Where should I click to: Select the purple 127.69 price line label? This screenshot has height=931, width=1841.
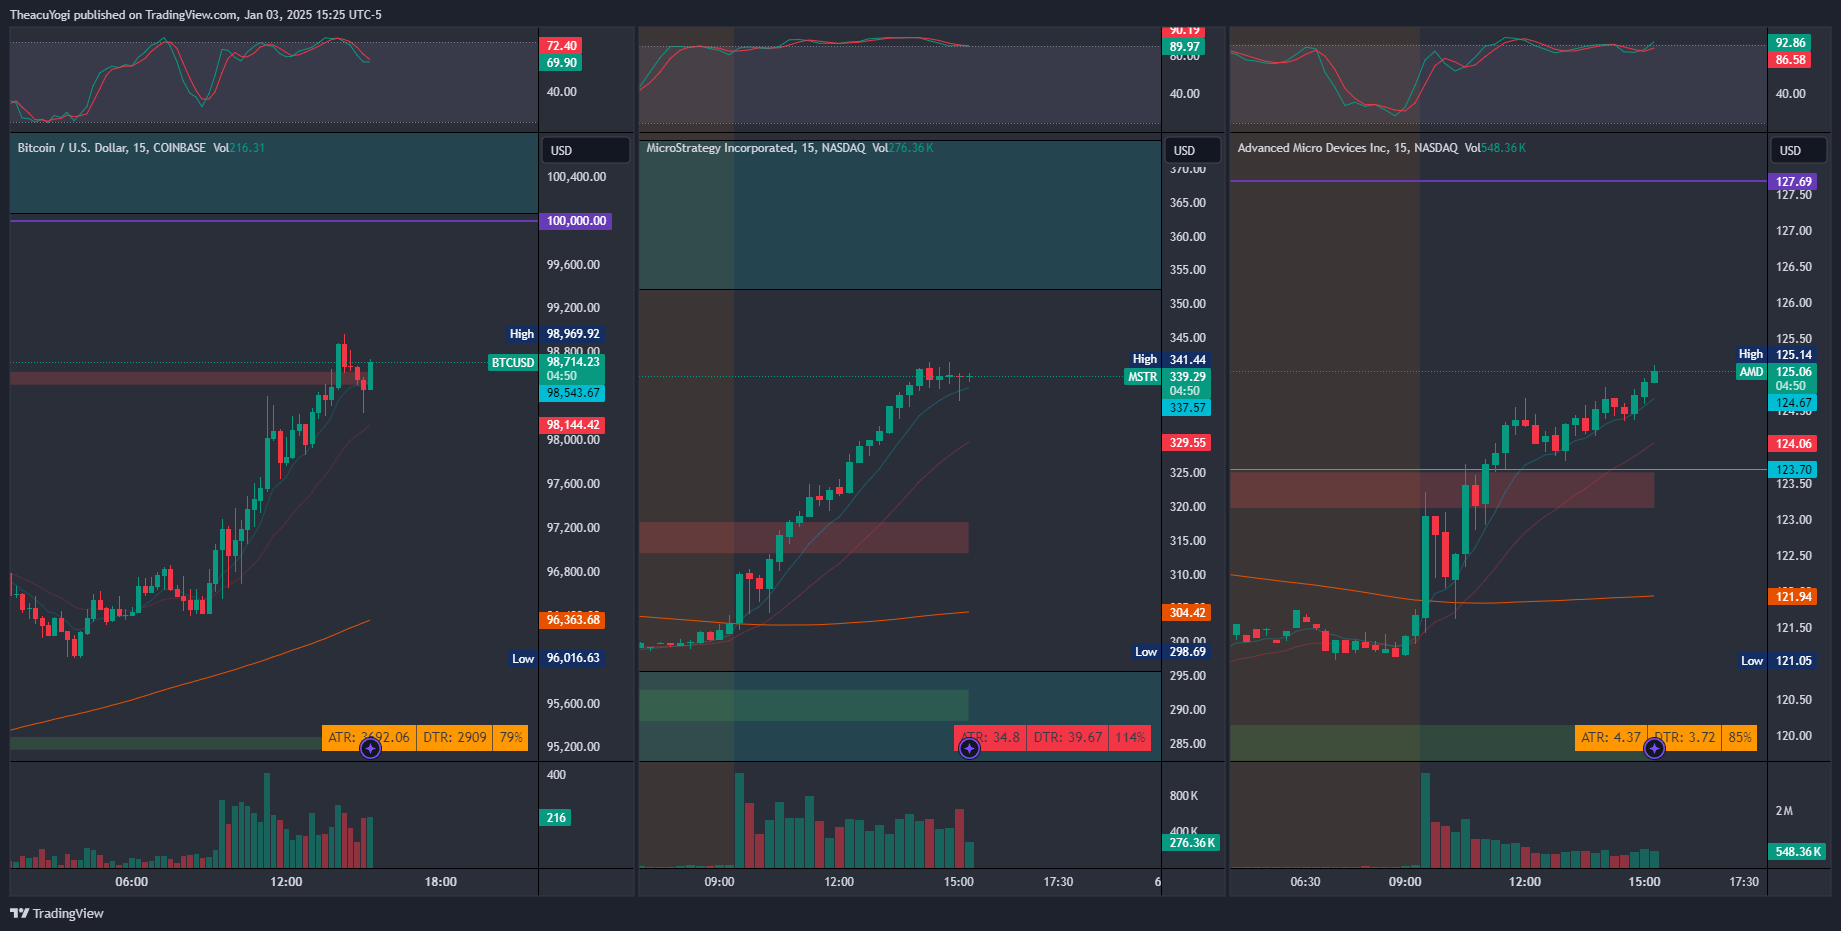point(1793,182)
